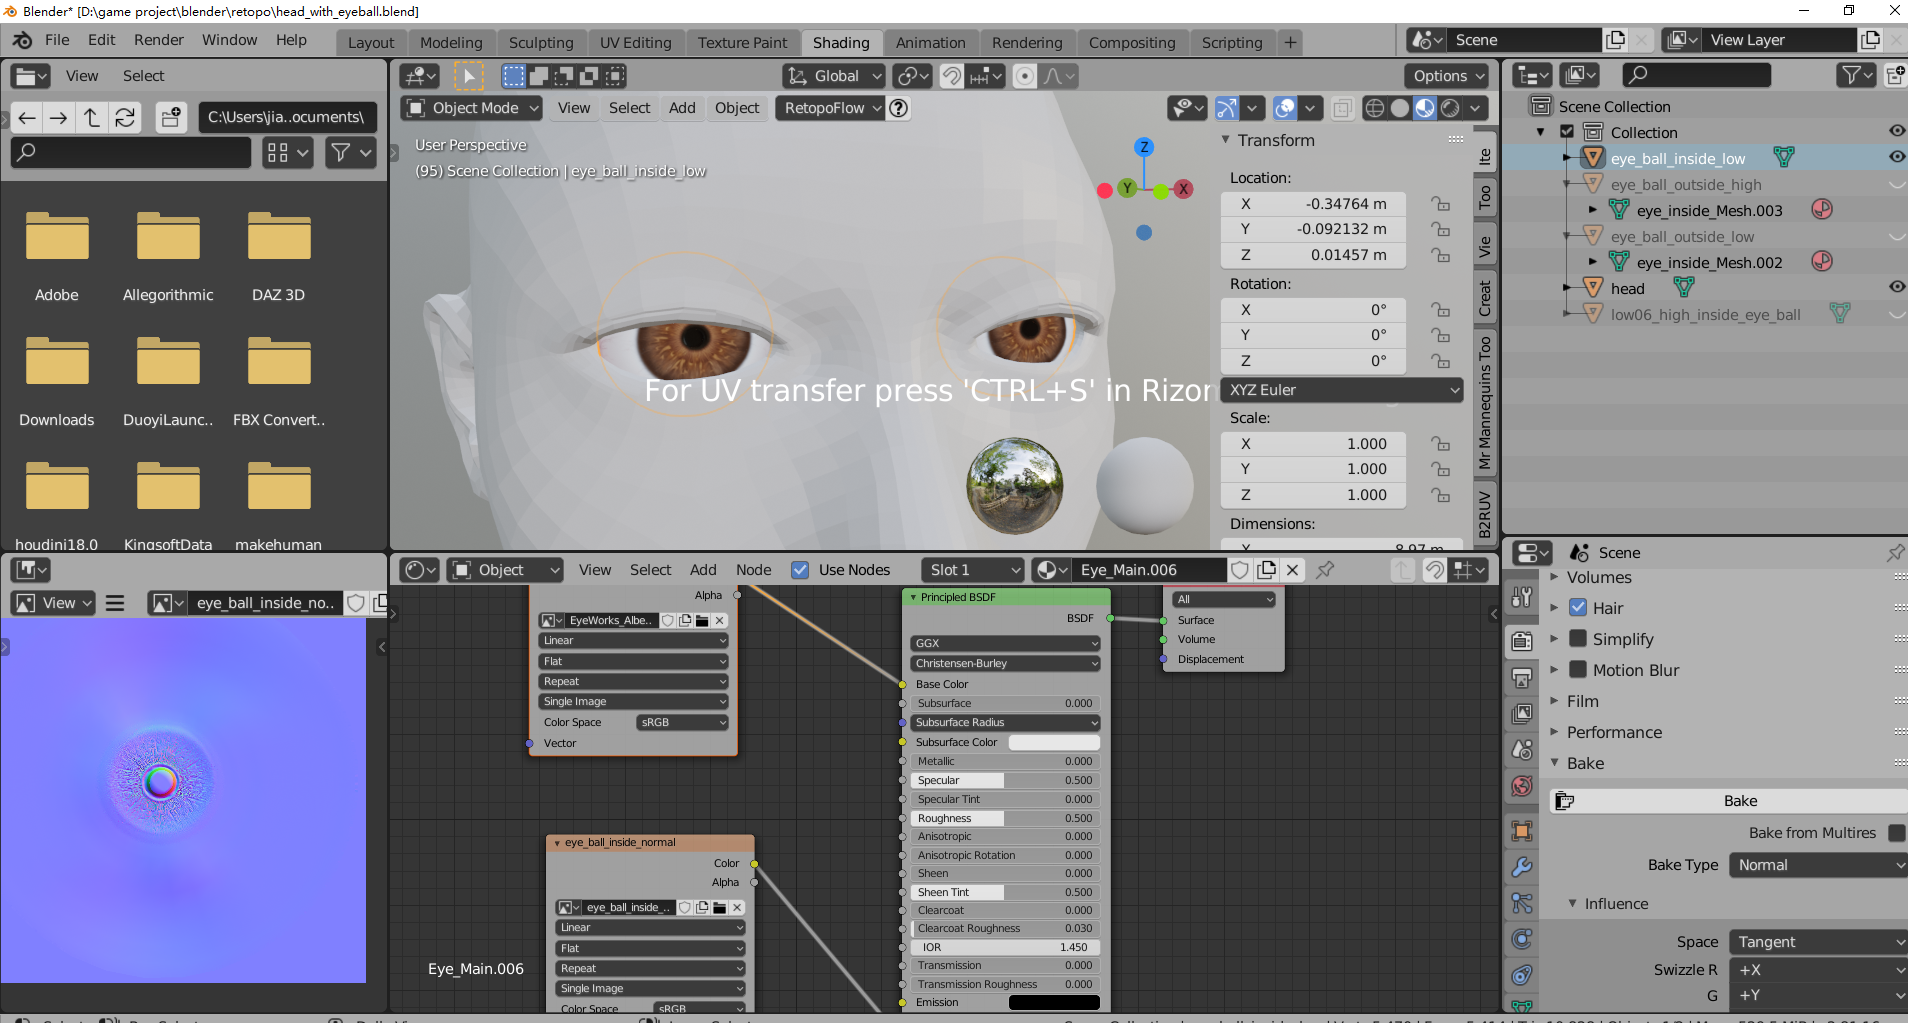Go to parent directory in file browser
Screen dimensions: 1908x1023
pyautogui.click(x=92, y=118)
